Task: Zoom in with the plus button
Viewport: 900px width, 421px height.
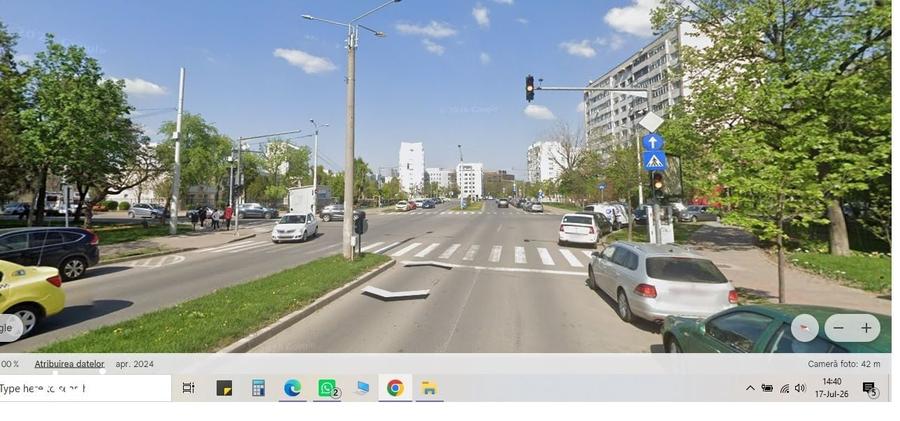Action: coord(866,328)
